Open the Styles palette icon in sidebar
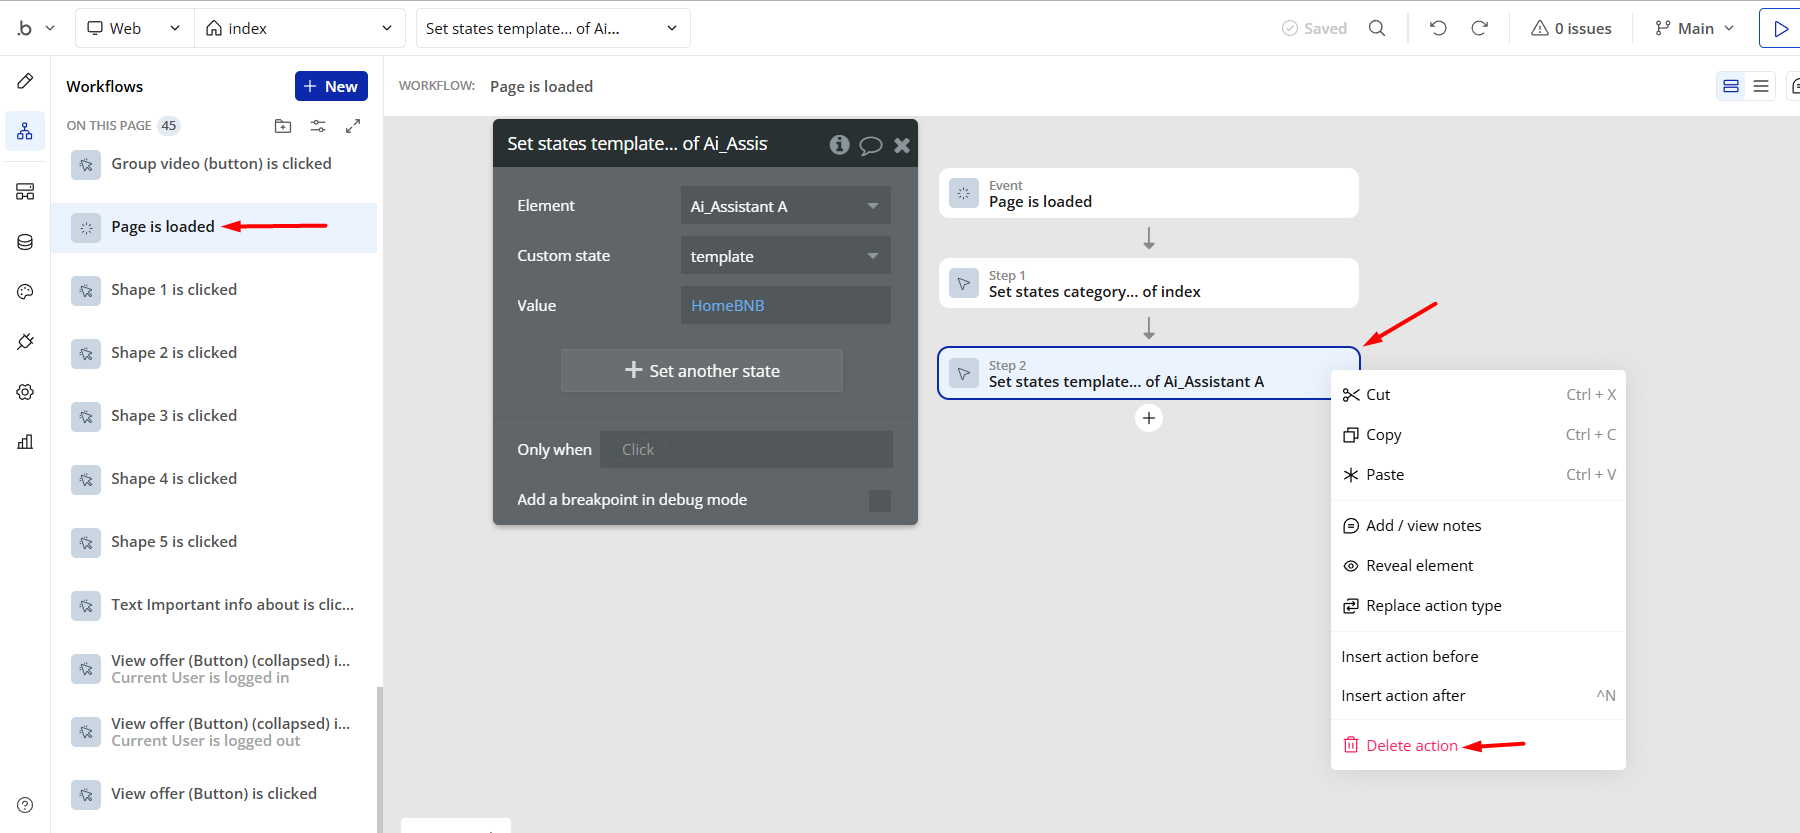This screenshot has height=833, width=1800. [25, 292]
